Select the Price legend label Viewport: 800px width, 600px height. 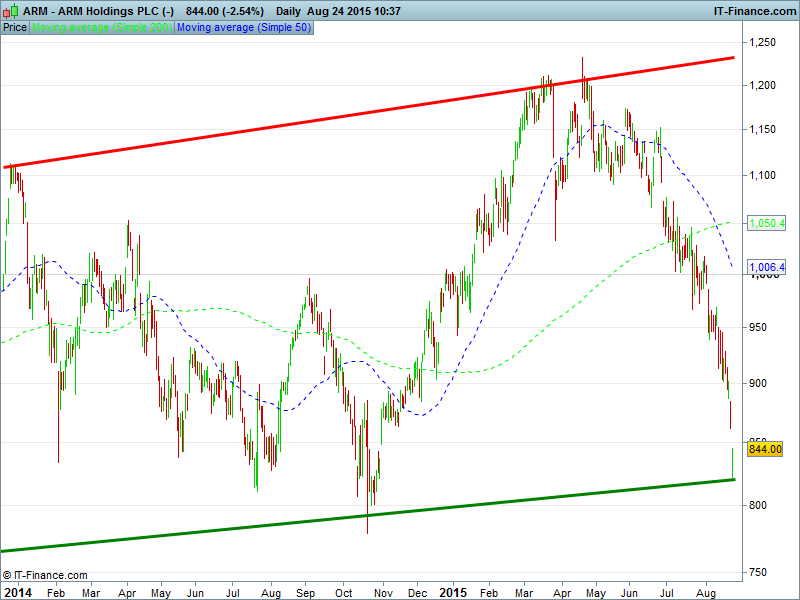15,27
